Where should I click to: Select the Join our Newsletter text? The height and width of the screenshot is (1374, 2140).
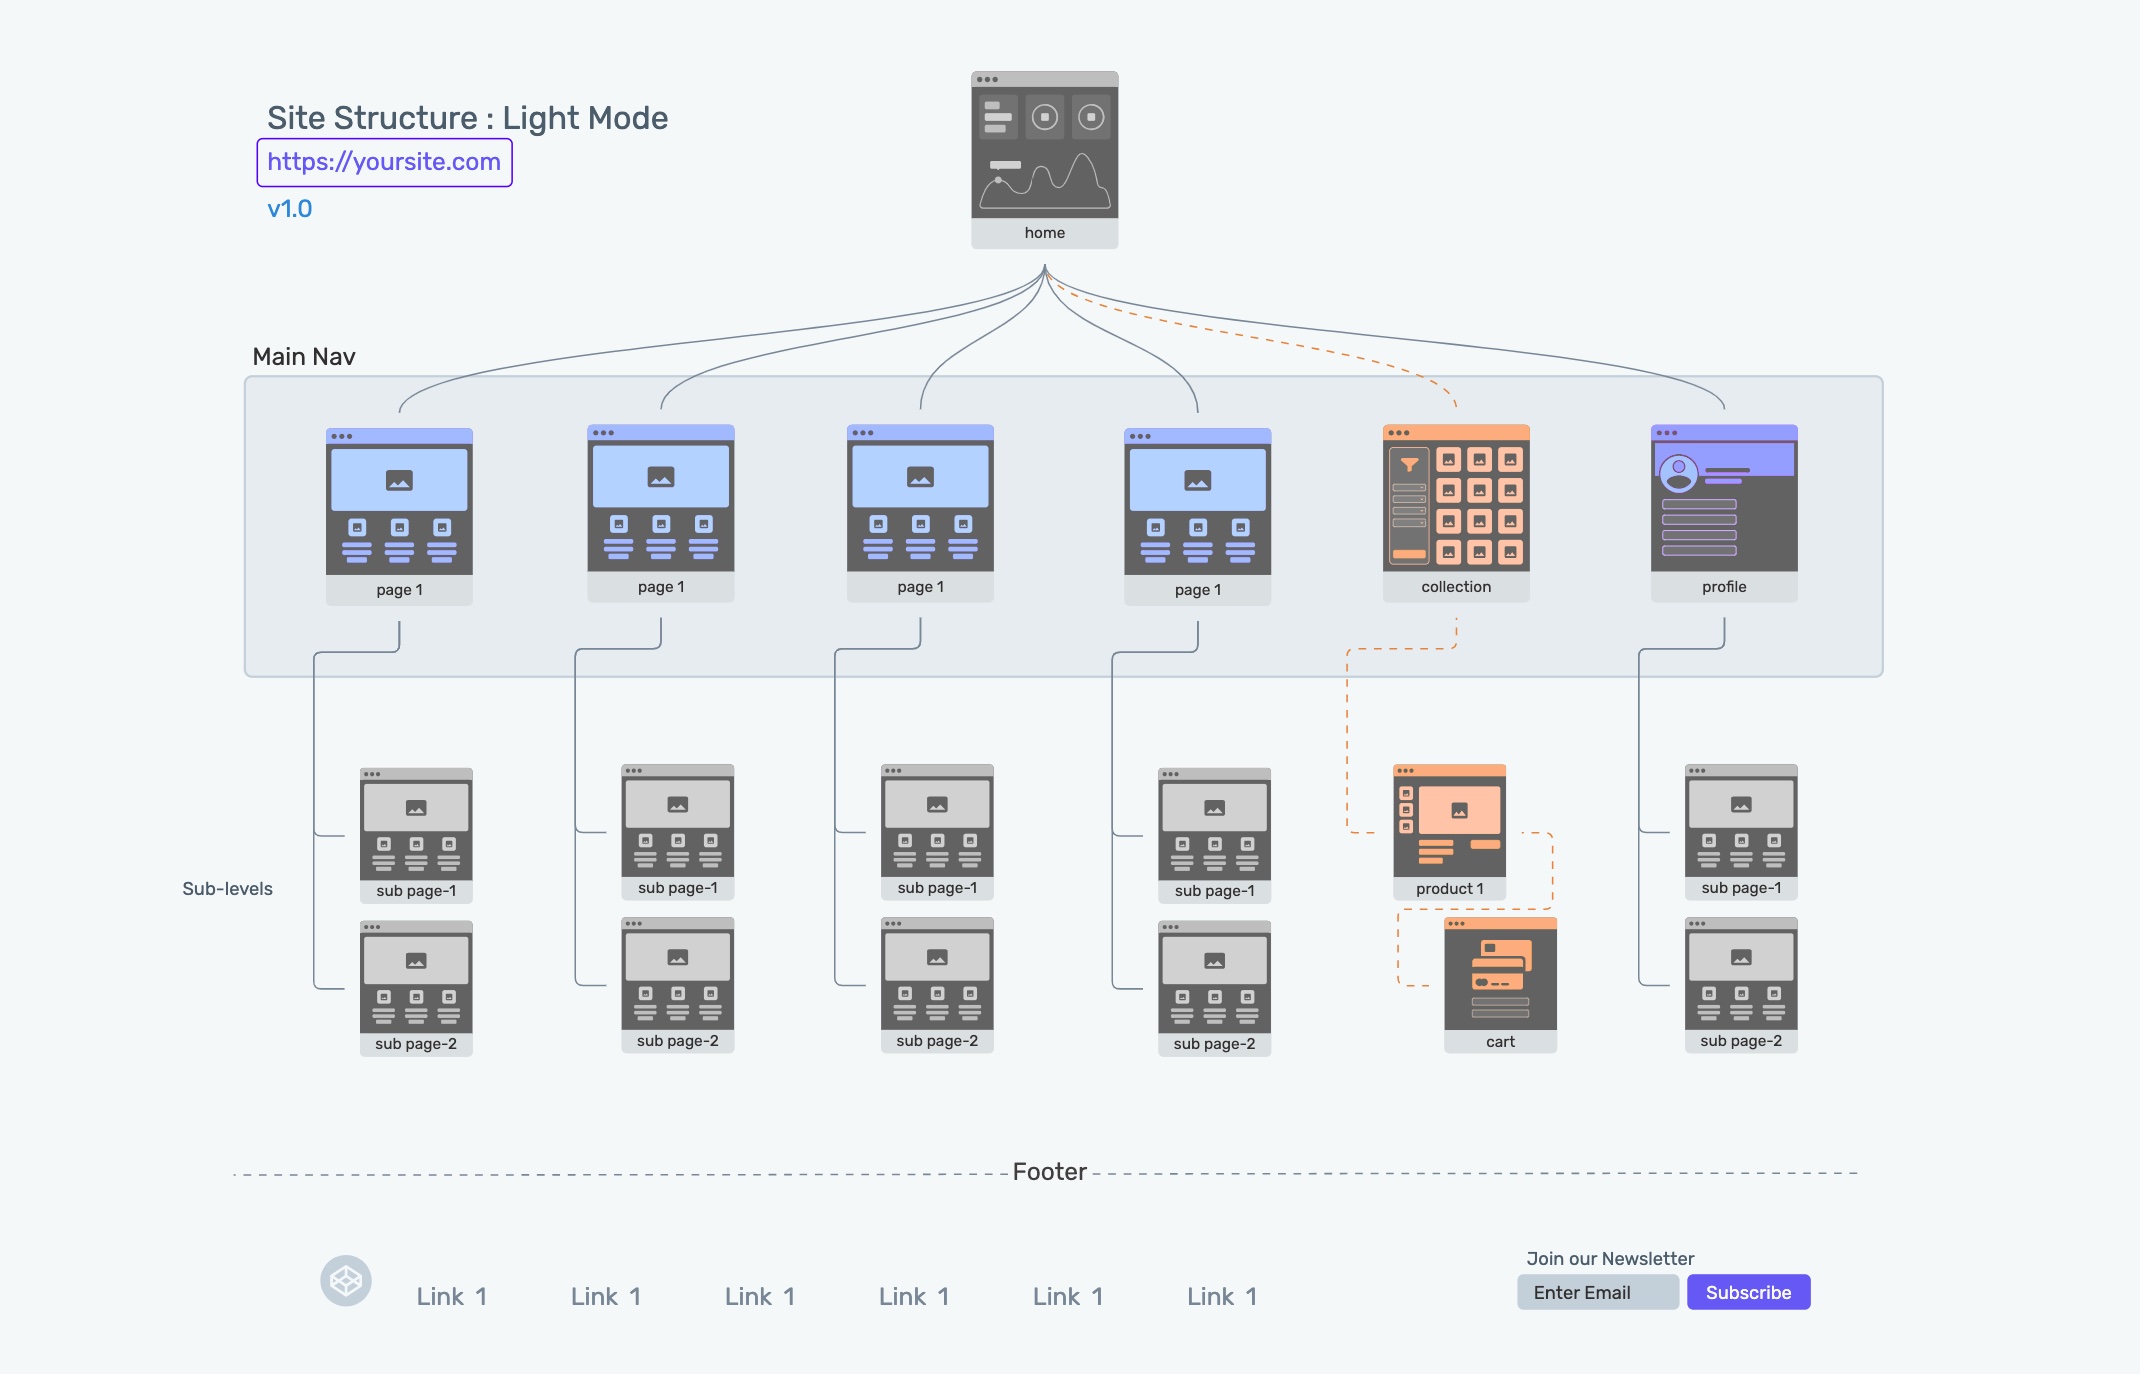(x=1610, y=1259)
